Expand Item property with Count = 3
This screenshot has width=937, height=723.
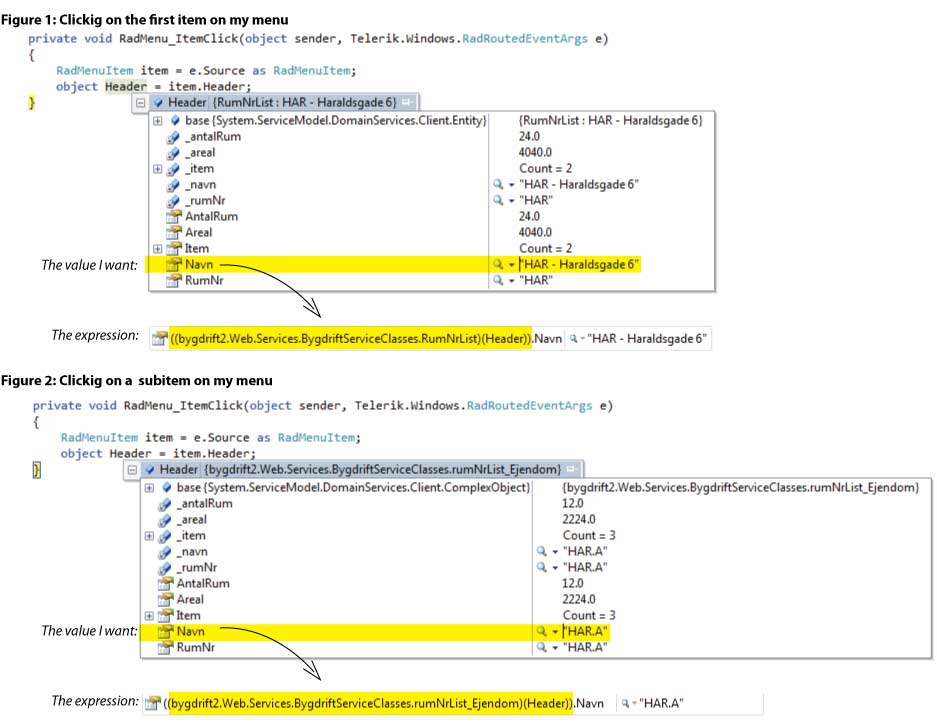pyautogui.click(x=149, y=615)
